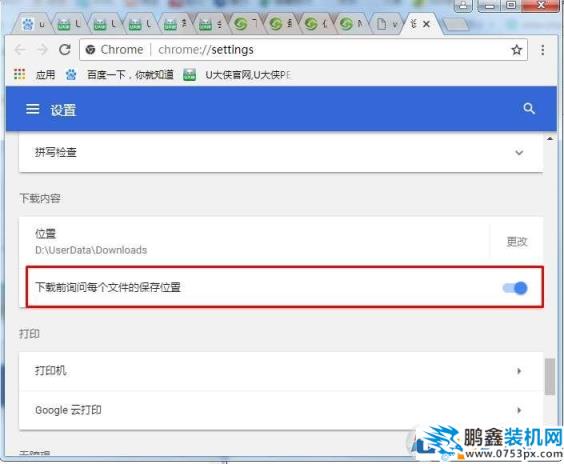Reload the page with refresh icon
Image resolution: width=564 pixels, height=464 pixels.
coord(65,50)
